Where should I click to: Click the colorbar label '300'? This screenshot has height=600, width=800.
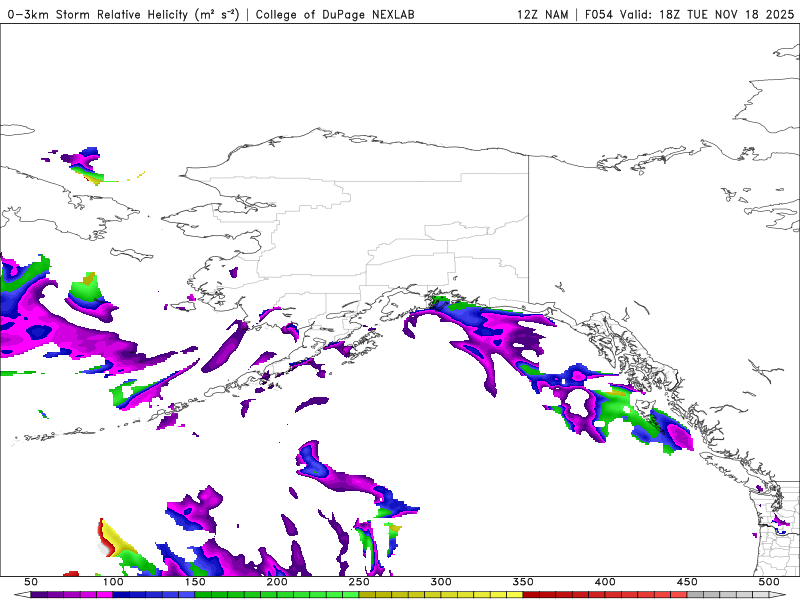pyautogui.click(x=441, y=582)
